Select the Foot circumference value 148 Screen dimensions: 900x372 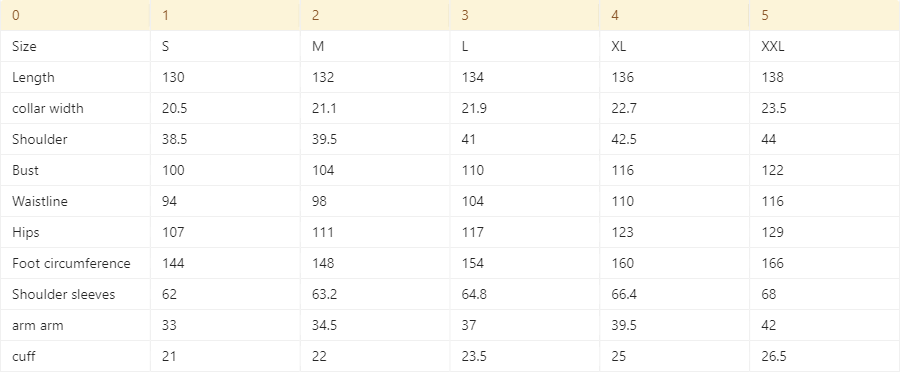pyautogui.click(x=375, y=264)
